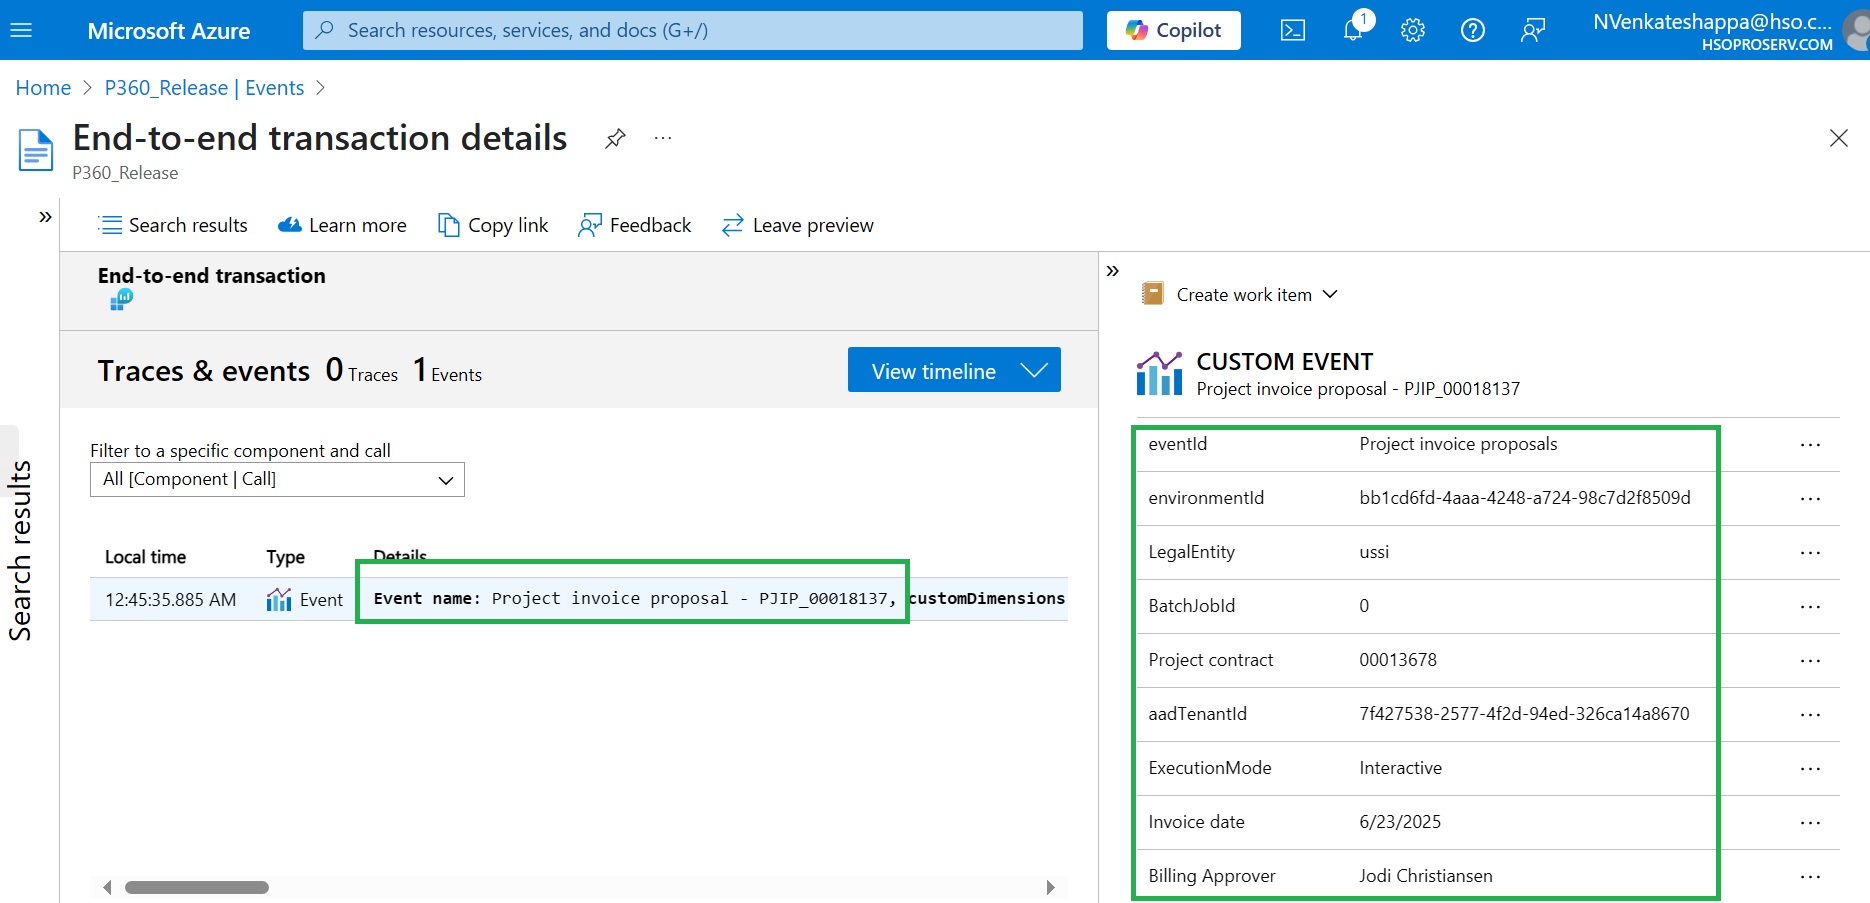Pin End-to-end transaction details to dashboard

[x=615, y=138]
